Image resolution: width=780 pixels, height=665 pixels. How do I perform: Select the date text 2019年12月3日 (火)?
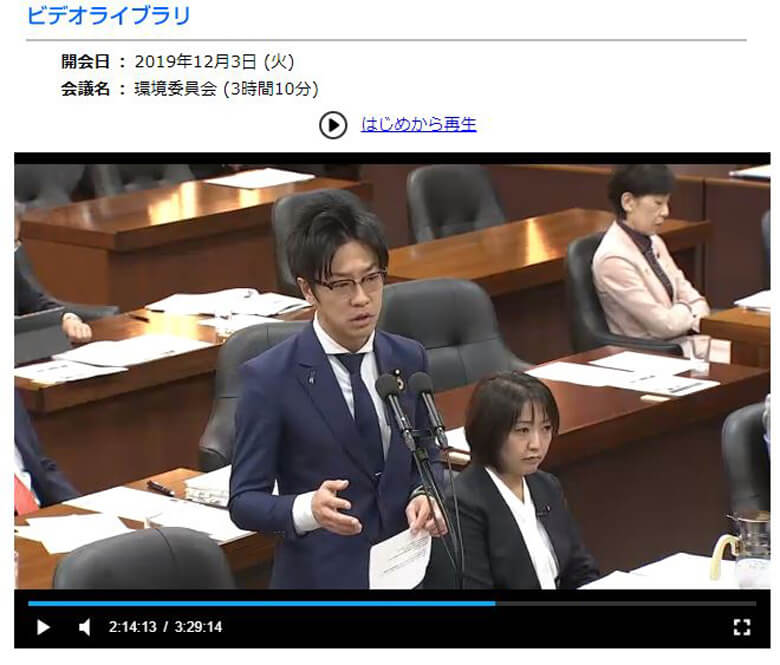pyautogui.click(x=214, y=62)
